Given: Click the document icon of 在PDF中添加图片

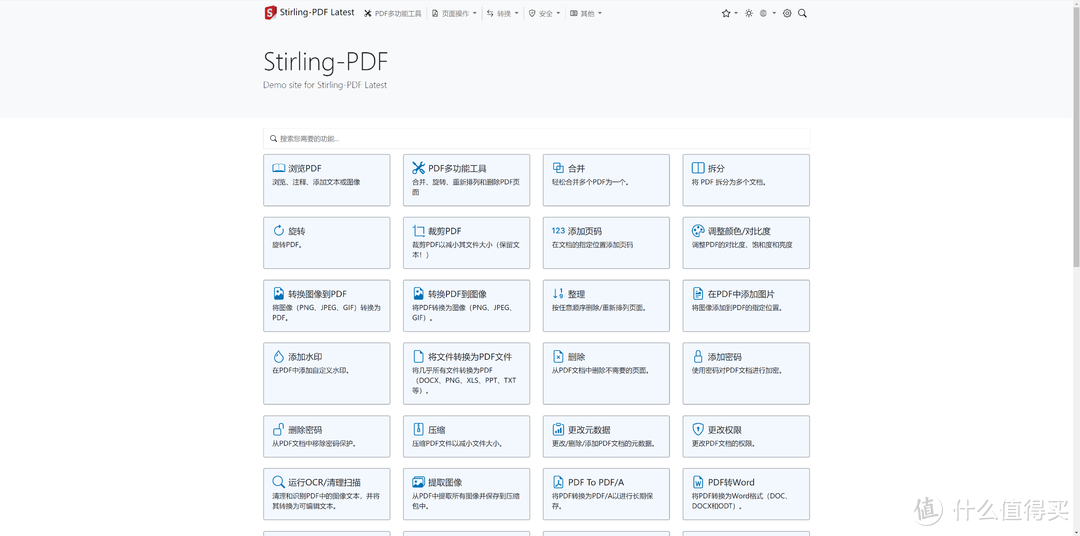Looking at the screenshot, I should [698, 293].
